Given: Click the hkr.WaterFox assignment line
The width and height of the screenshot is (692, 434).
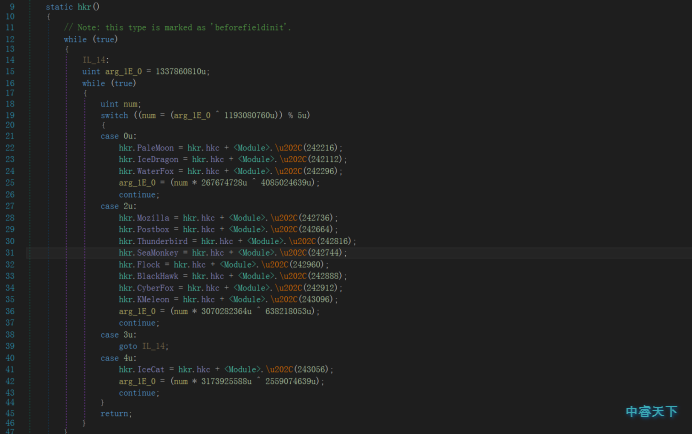Looking at the screenshot, I should [230, 171].
